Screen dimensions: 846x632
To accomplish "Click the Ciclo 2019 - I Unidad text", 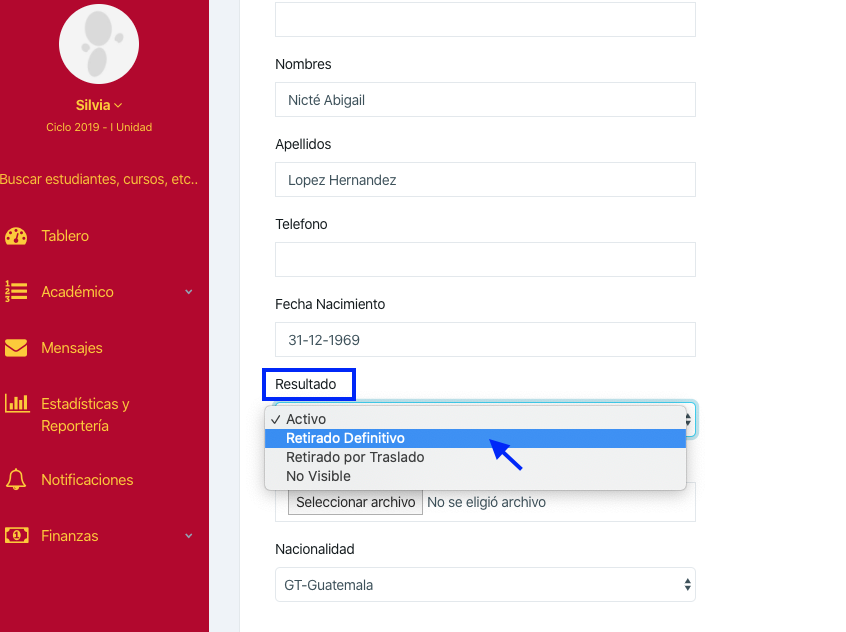I will click(99, 127).
